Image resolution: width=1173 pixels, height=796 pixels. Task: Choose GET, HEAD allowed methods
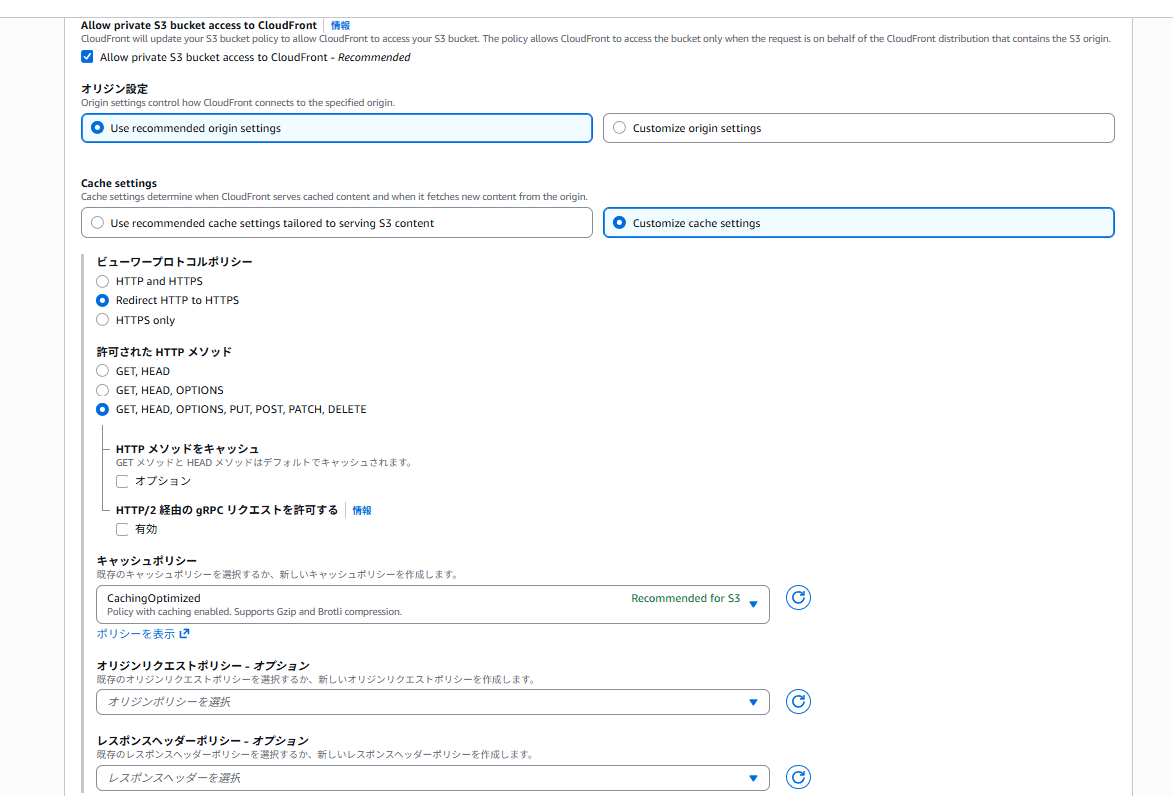point(102,371)
